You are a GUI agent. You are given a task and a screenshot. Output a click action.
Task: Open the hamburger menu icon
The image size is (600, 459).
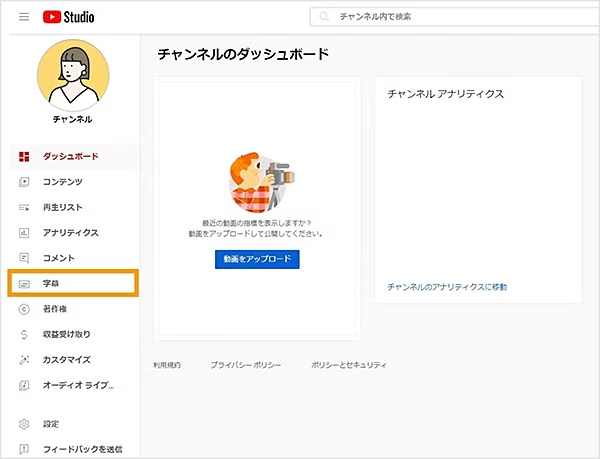click(x=24, y=17)
